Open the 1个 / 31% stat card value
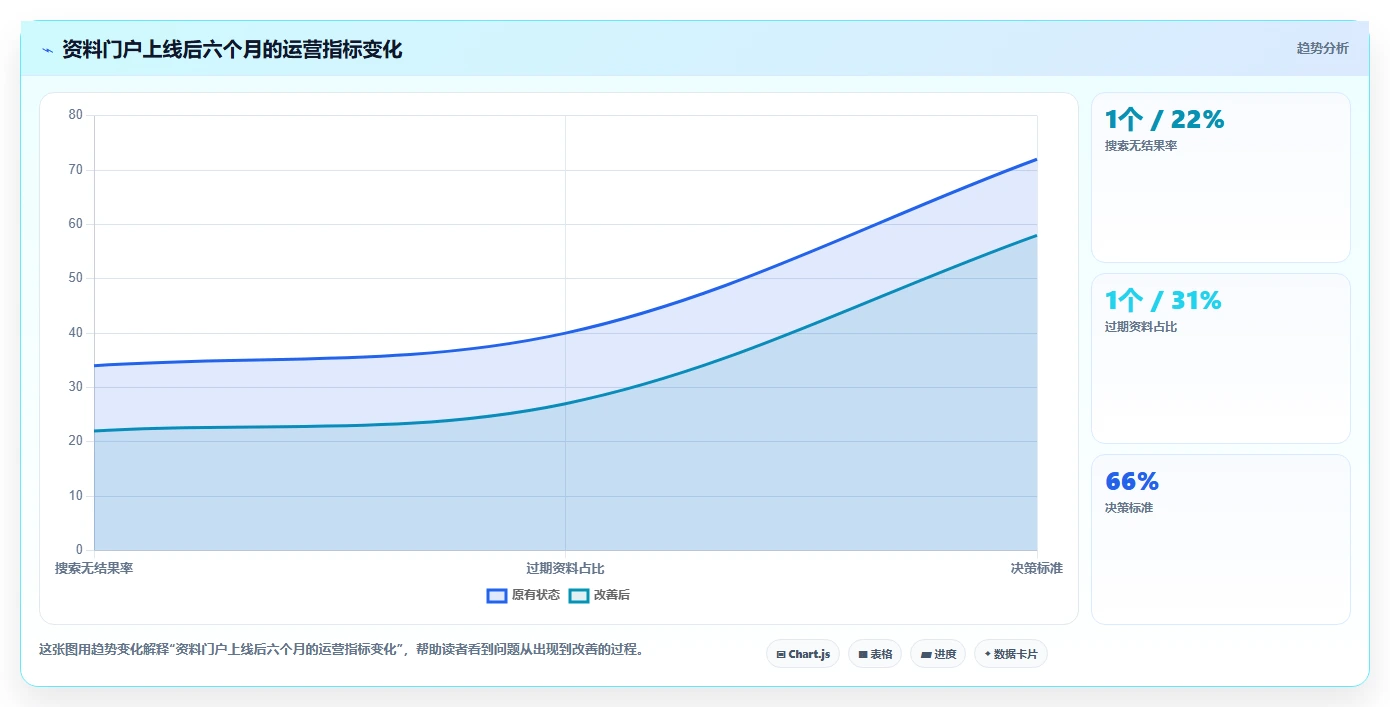1390x707 pixels. (1163, 301)
